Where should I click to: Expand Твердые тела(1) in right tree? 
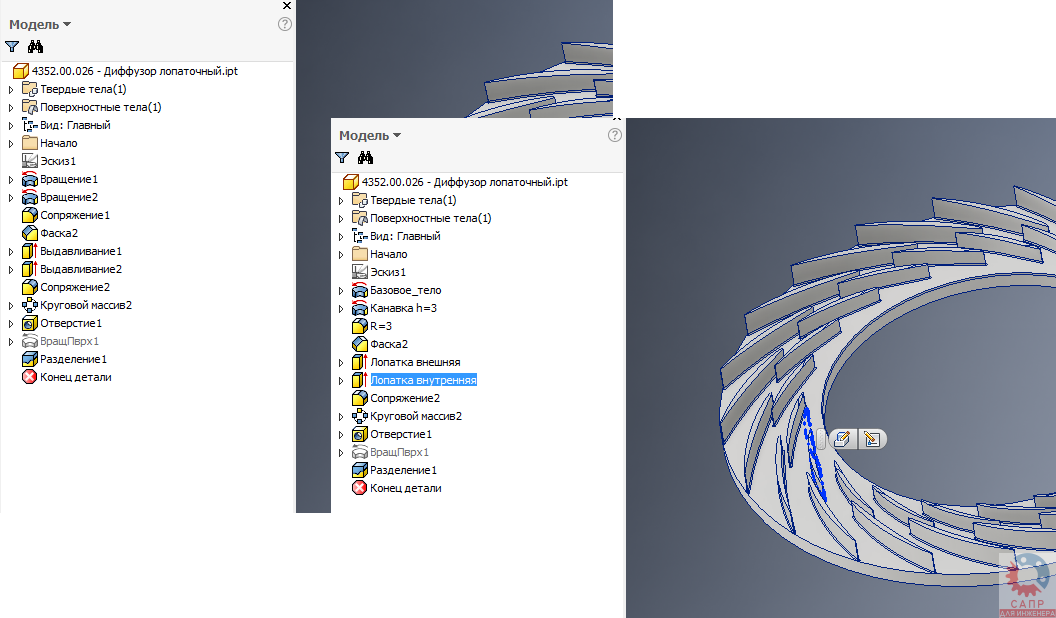341,201
